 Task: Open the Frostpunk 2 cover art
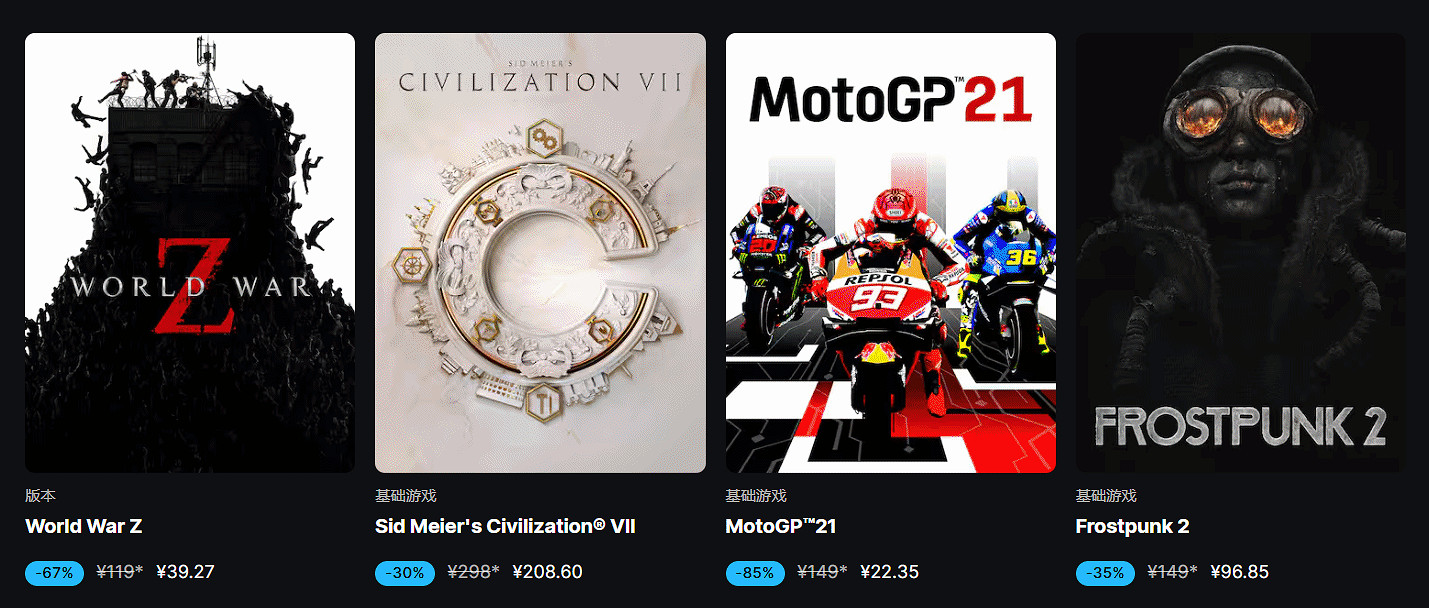pos(1241,253)
